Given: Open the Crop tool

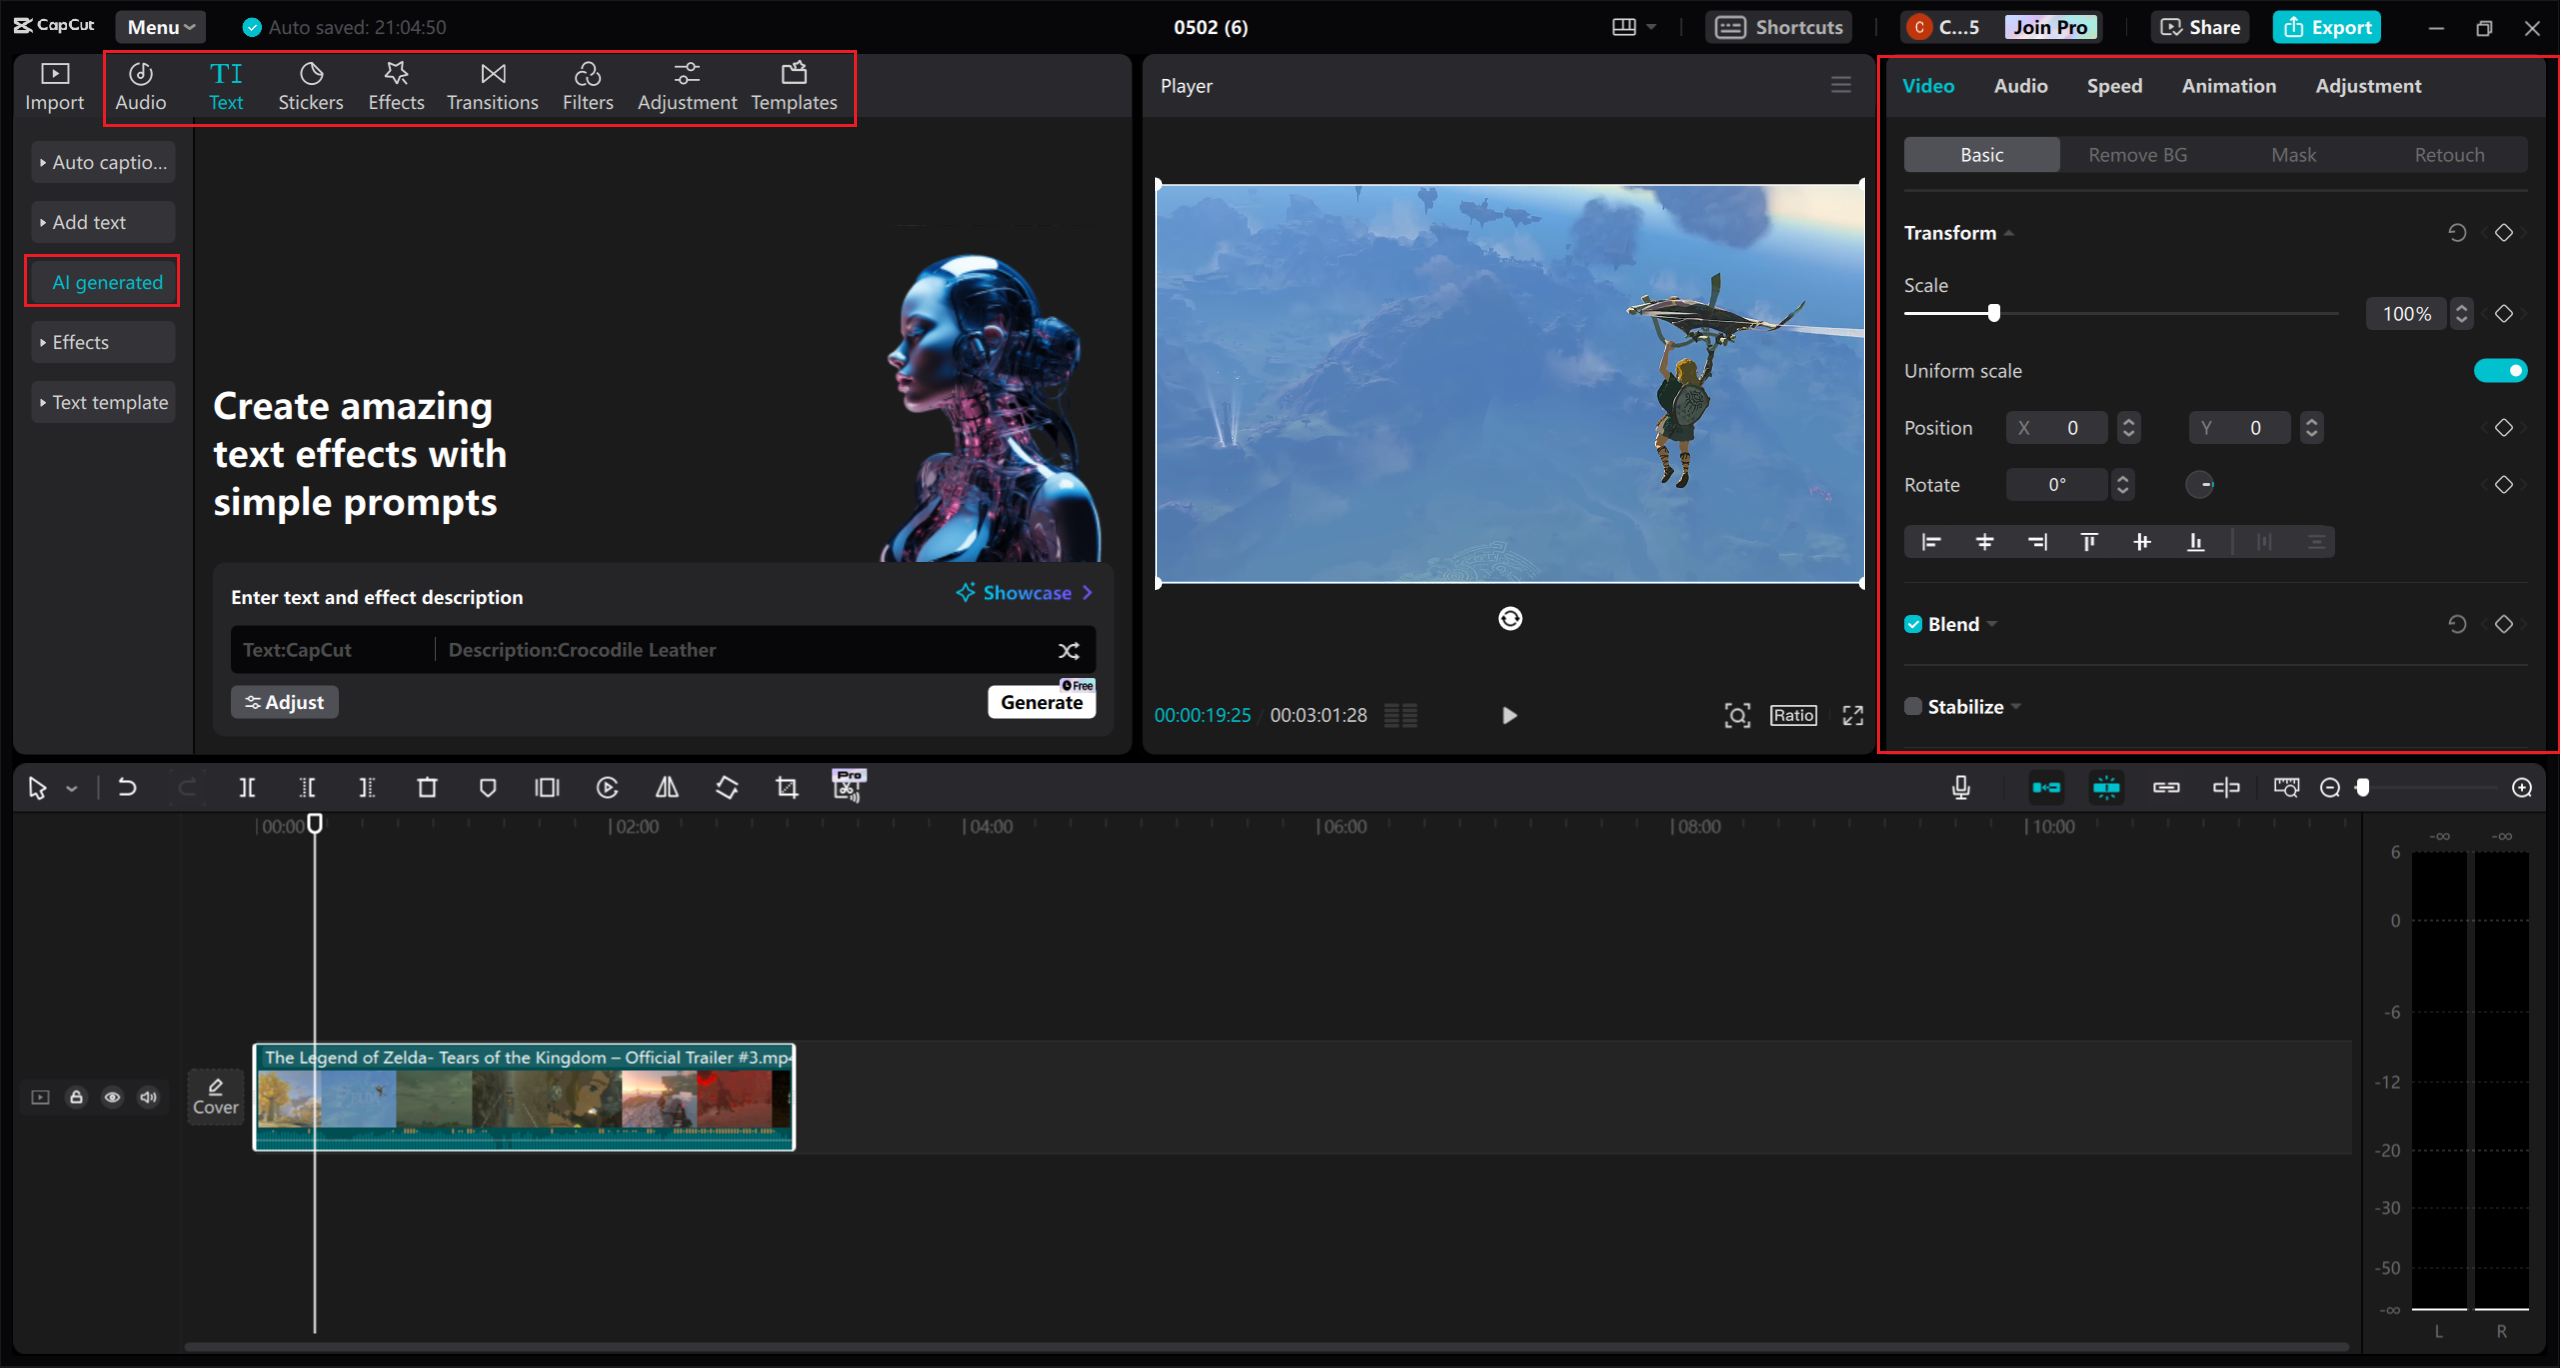Looking at the screenshot, I should point(786,787).
